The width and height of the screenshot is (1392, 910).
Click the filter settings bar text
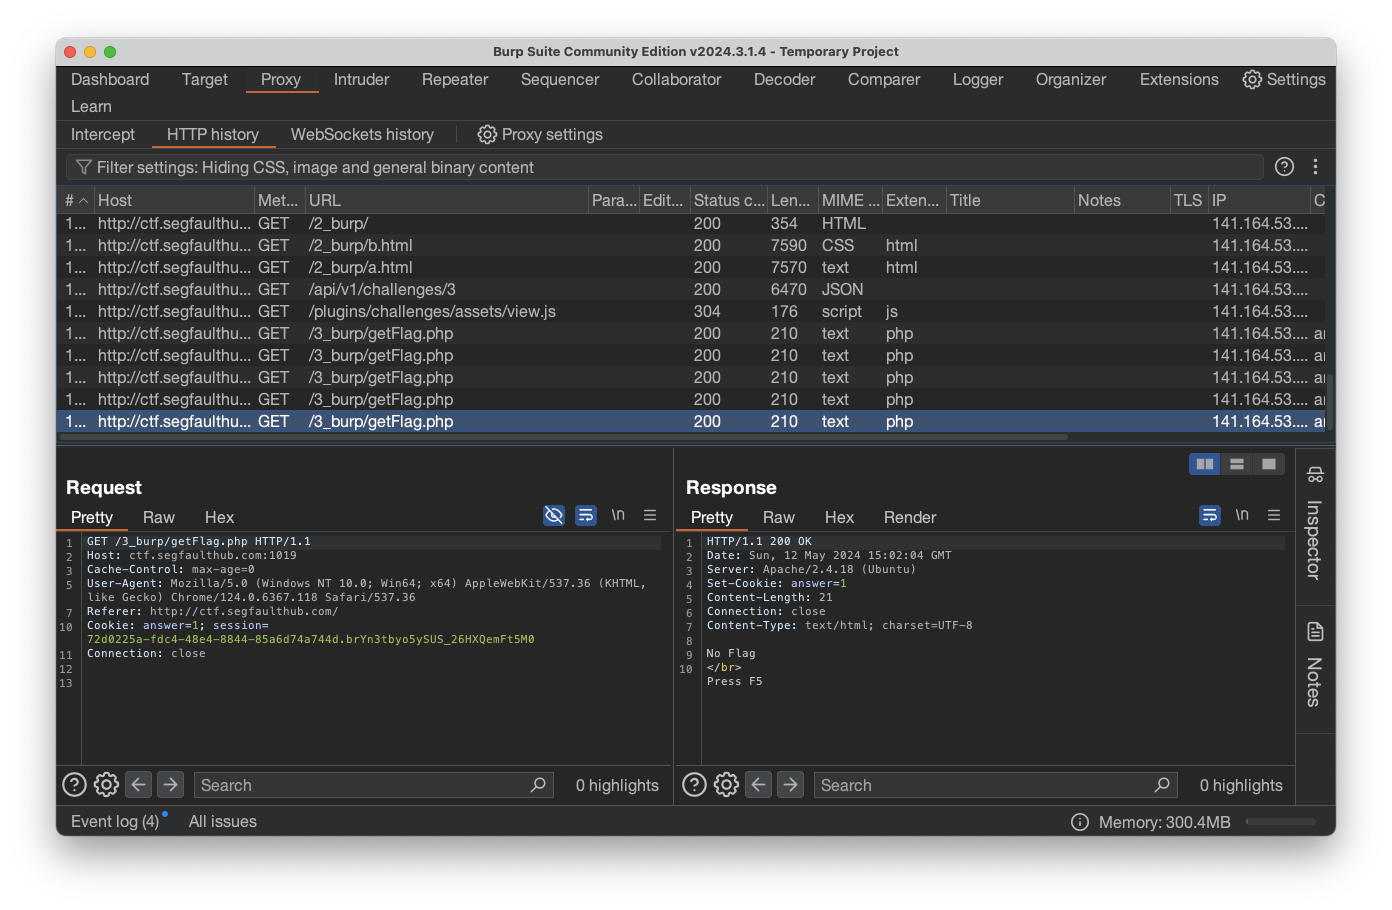315,167
